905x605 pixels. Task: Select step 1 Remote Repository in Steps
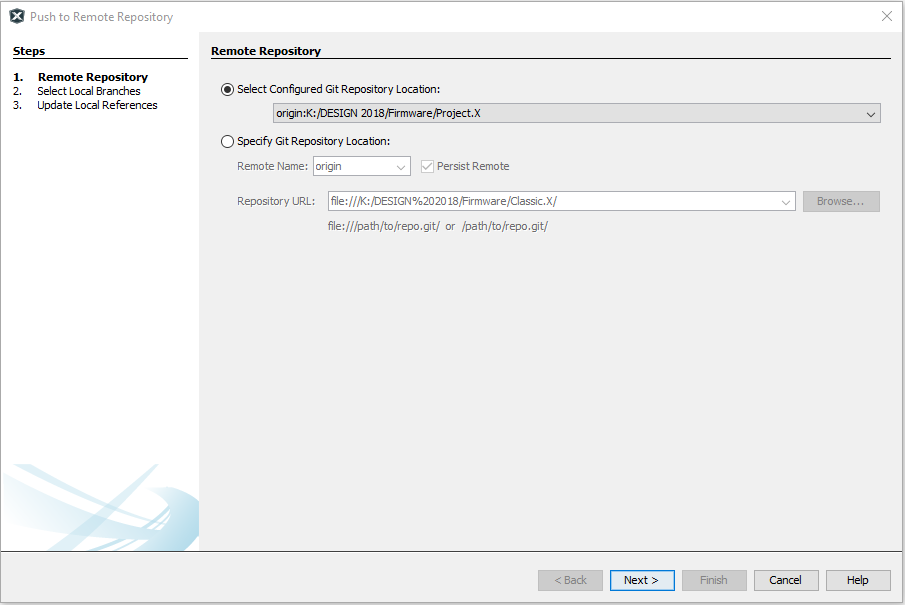93,77
